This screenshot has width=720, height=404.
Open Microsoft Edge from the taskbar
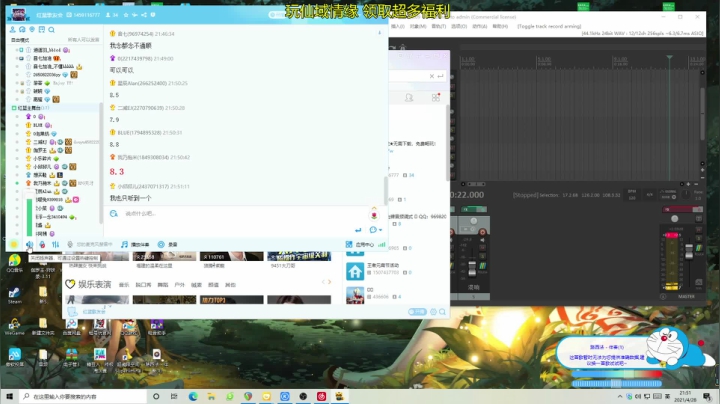click(193, 396)
